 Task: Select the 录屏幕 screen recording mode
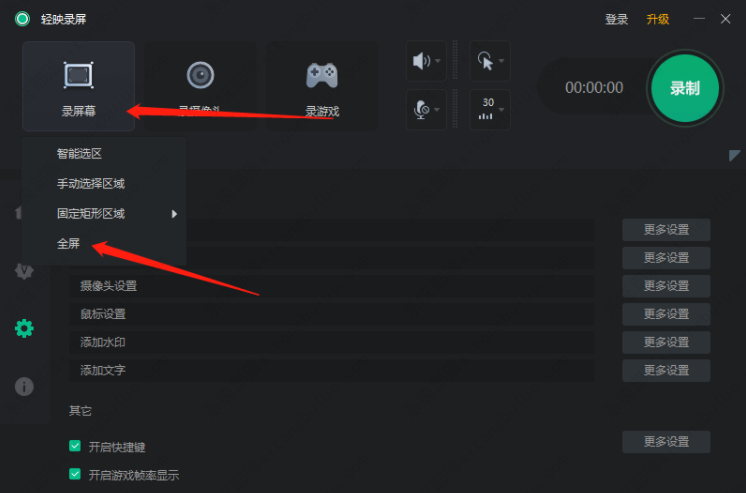coord(79,86)
